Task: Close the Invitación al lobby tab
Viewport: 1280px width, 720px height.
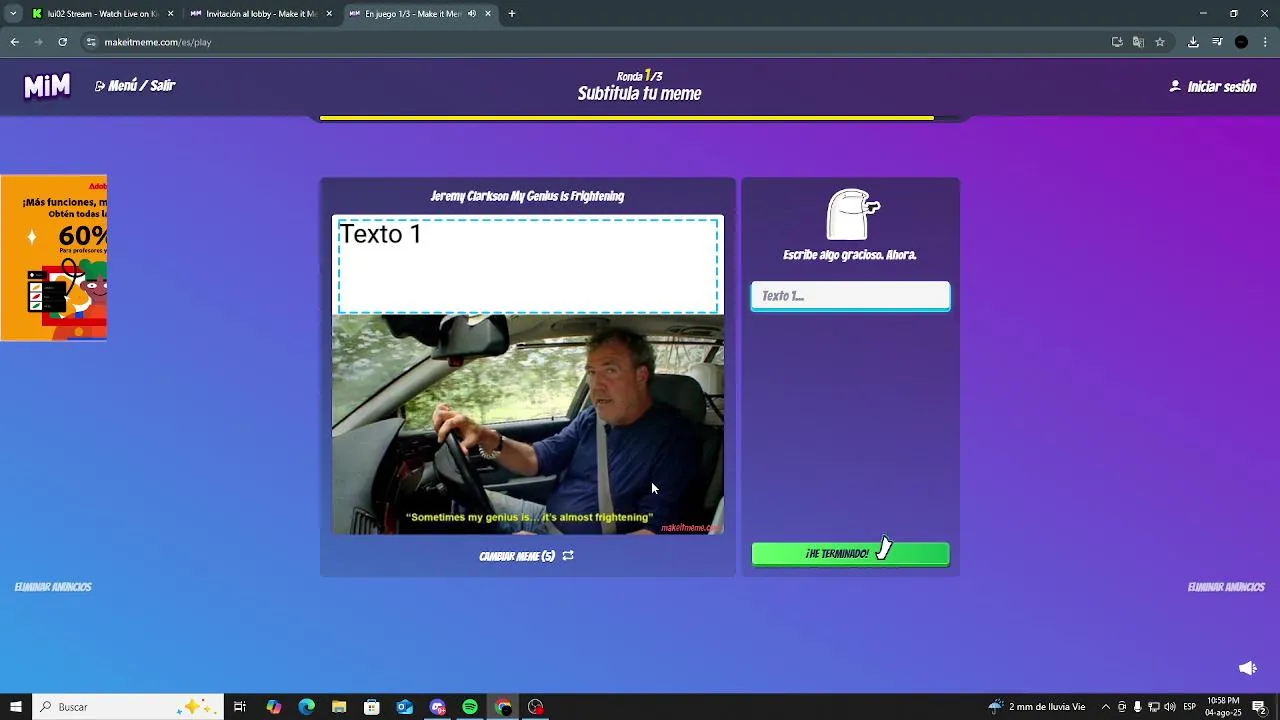Action: pos(329,14)
